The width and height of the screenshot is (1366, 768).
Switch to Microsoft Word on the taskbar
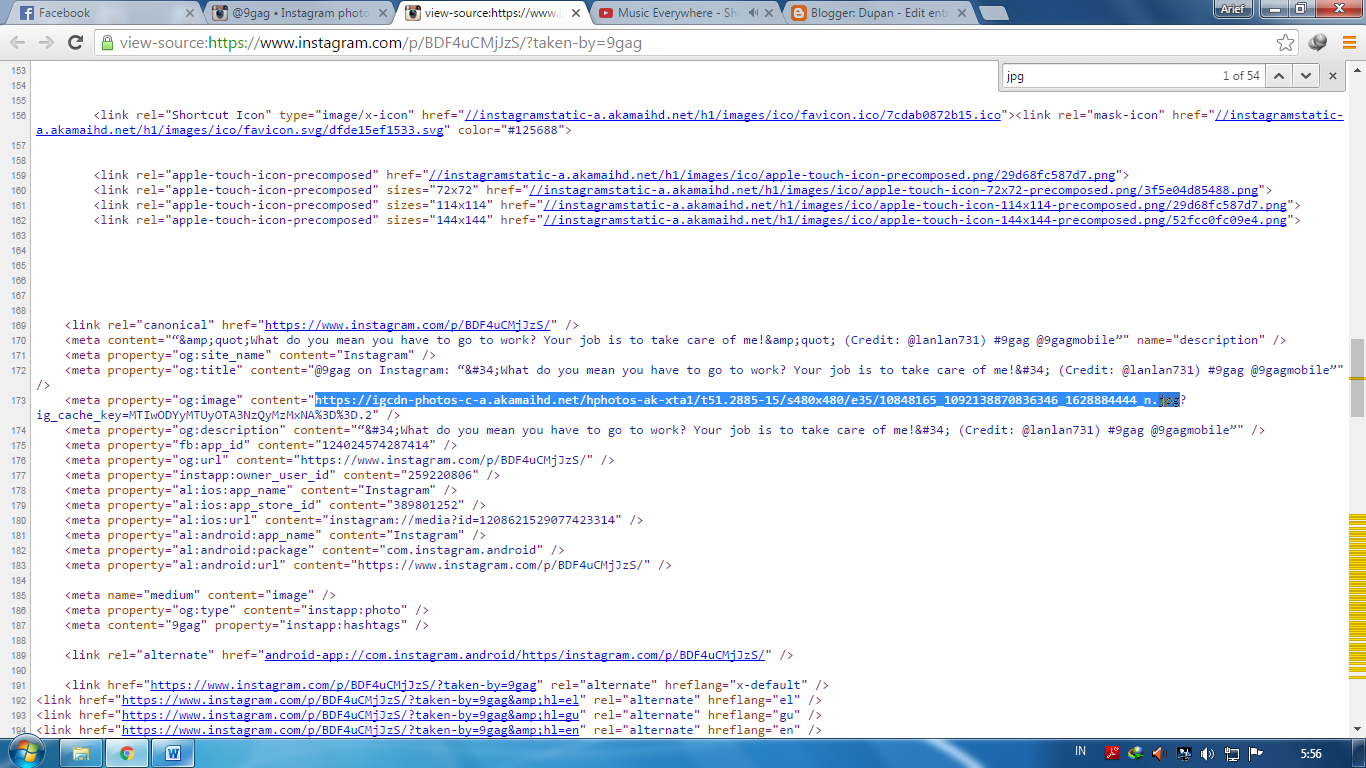click(x=173, y=753)
